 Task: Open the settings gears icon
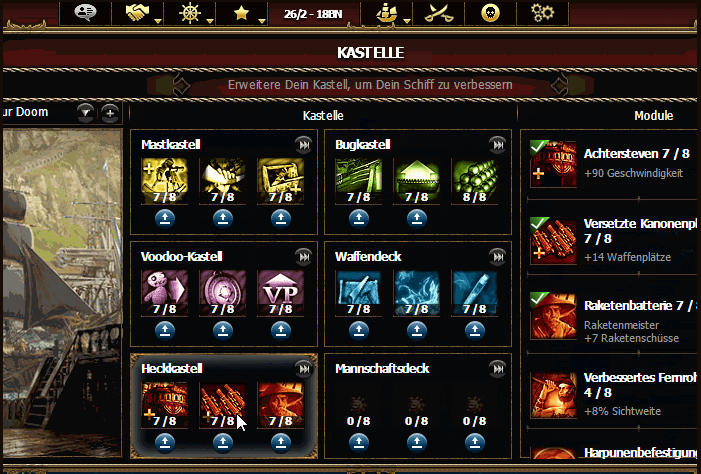[x=542, y=13]
